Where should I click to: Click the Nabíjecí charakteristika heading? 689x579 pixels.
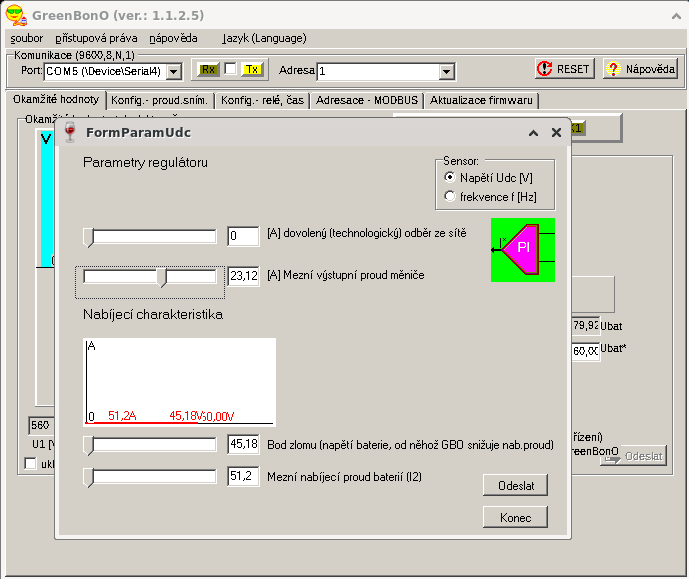153,315
